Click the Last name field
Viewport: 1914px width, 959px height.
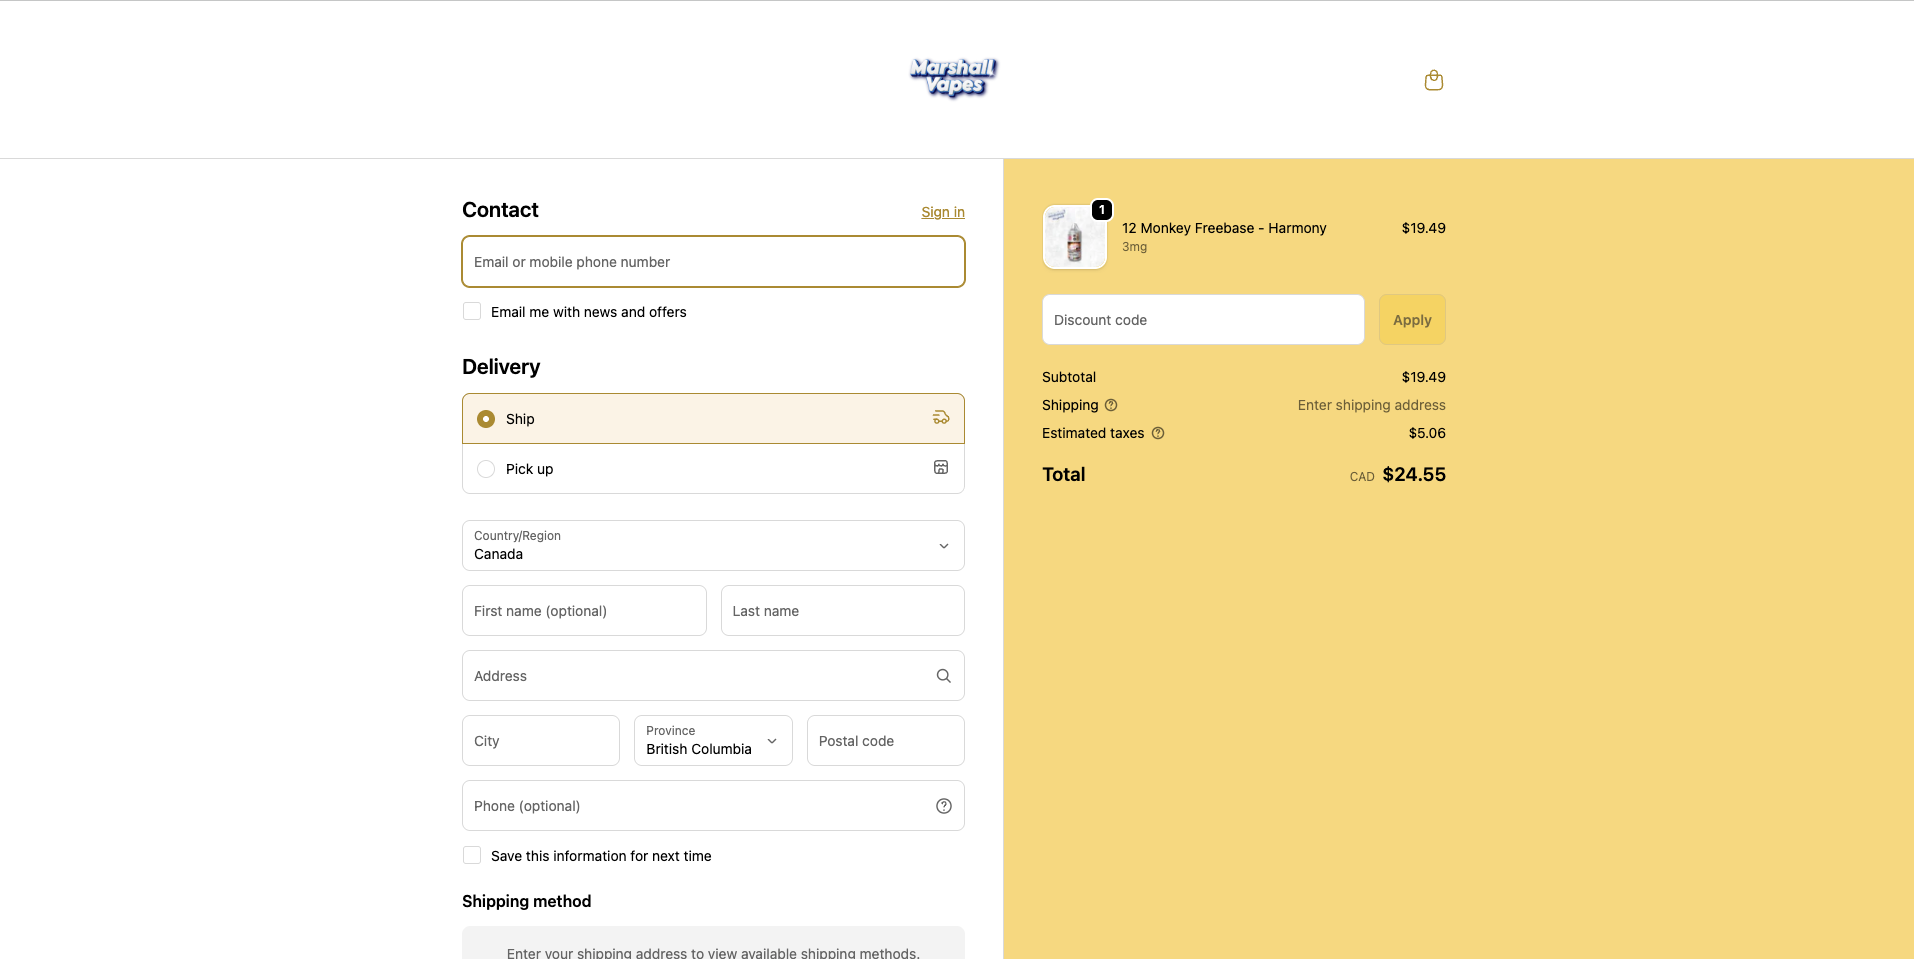[x=841, y=610]
